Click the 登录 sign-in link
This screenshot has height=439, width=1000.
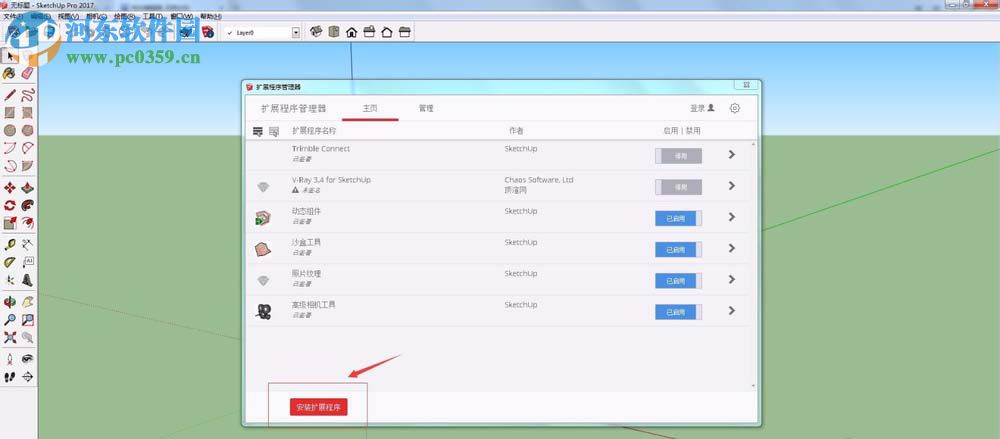702,108
